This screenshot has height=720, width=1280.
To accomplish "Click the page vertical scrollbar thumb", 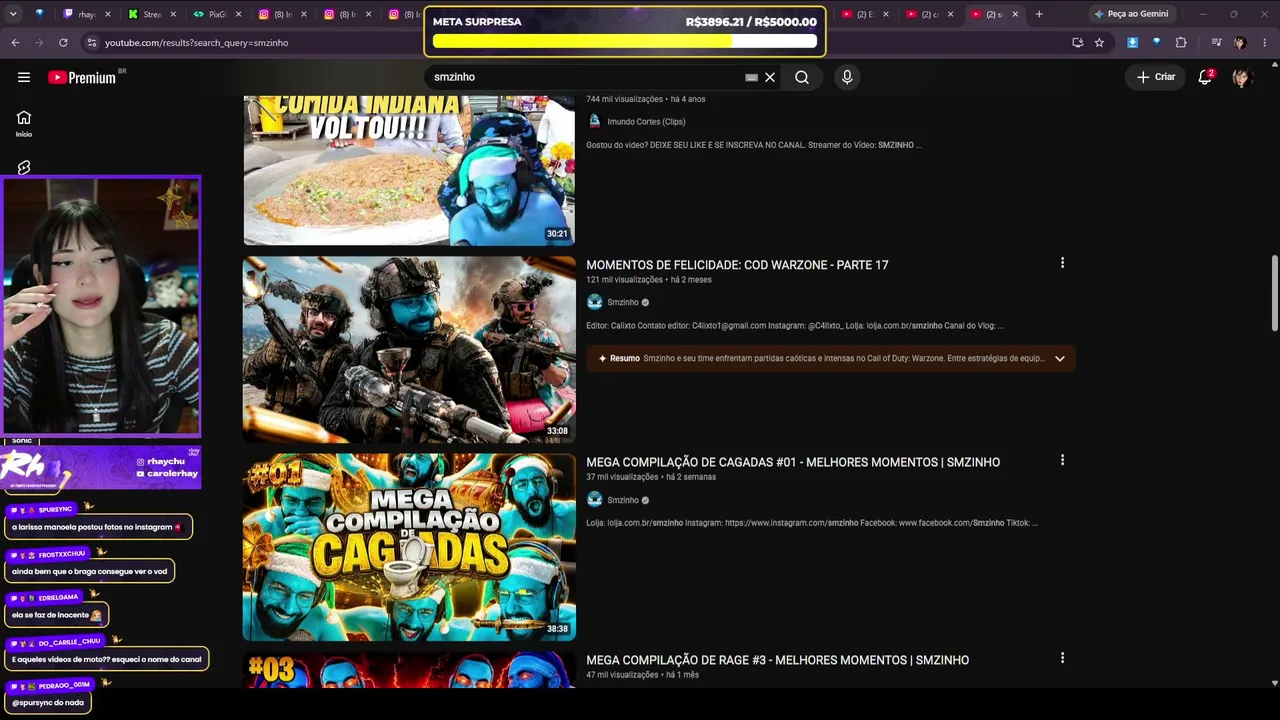I will click(1274, 293).
